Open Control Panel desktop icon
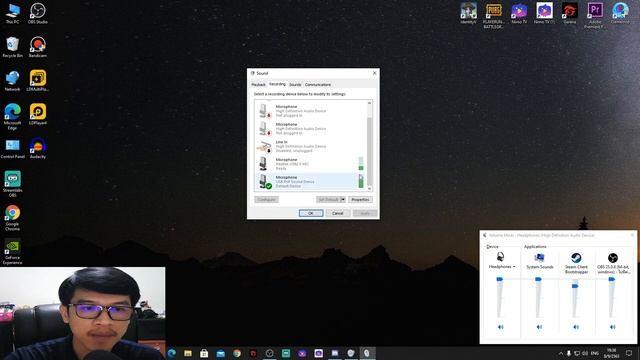 pos(12,148)
